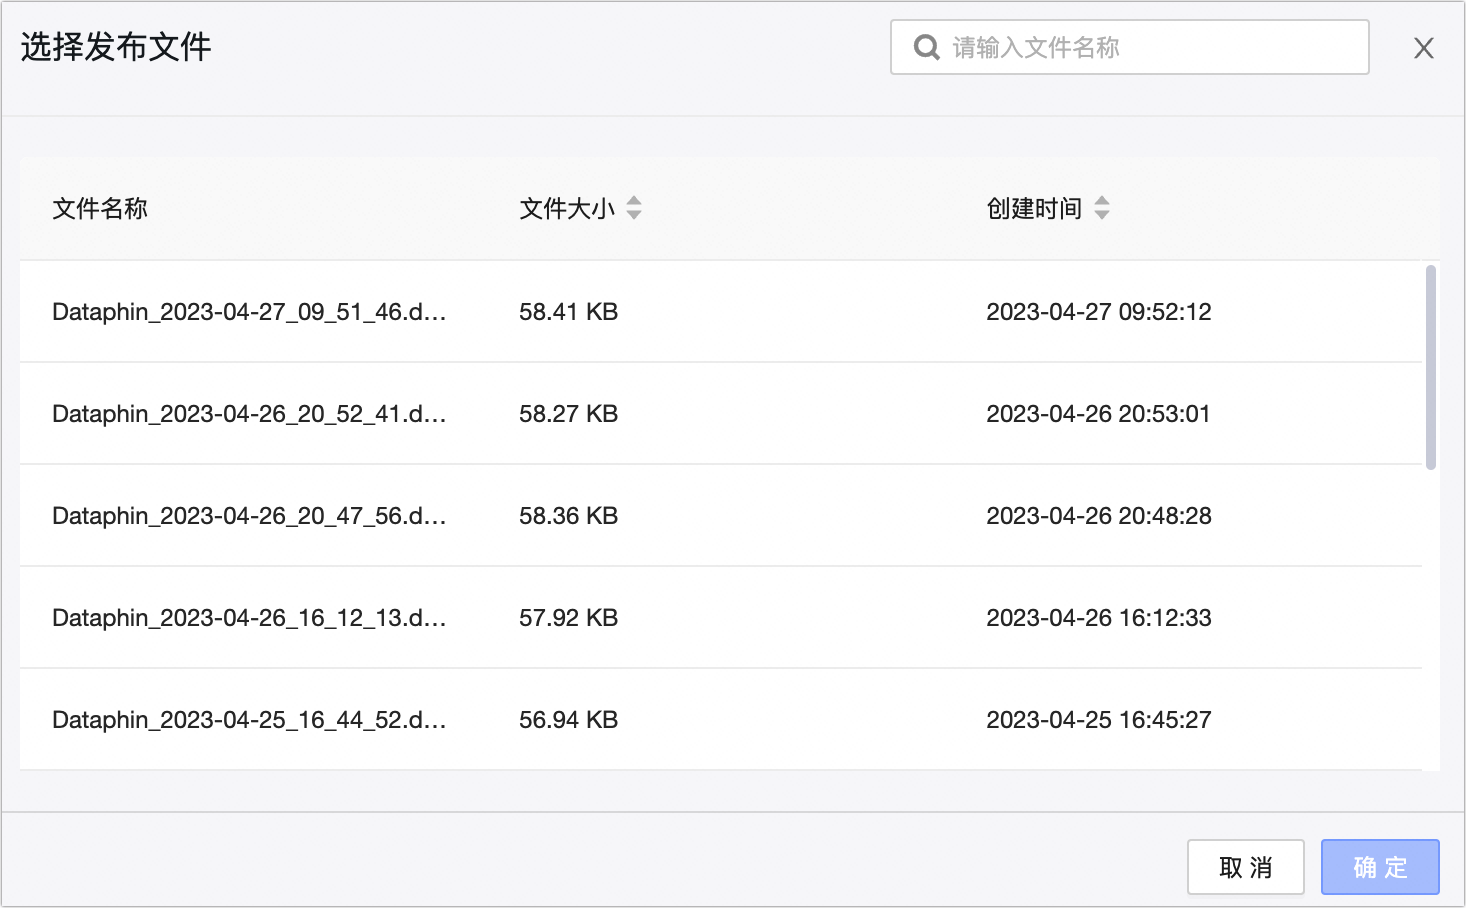Image resolution: width=1466 pixels, height=908 pixels.
Task: Select file Dataphin_2023-04-27_09_51_46
Action: 249,312
